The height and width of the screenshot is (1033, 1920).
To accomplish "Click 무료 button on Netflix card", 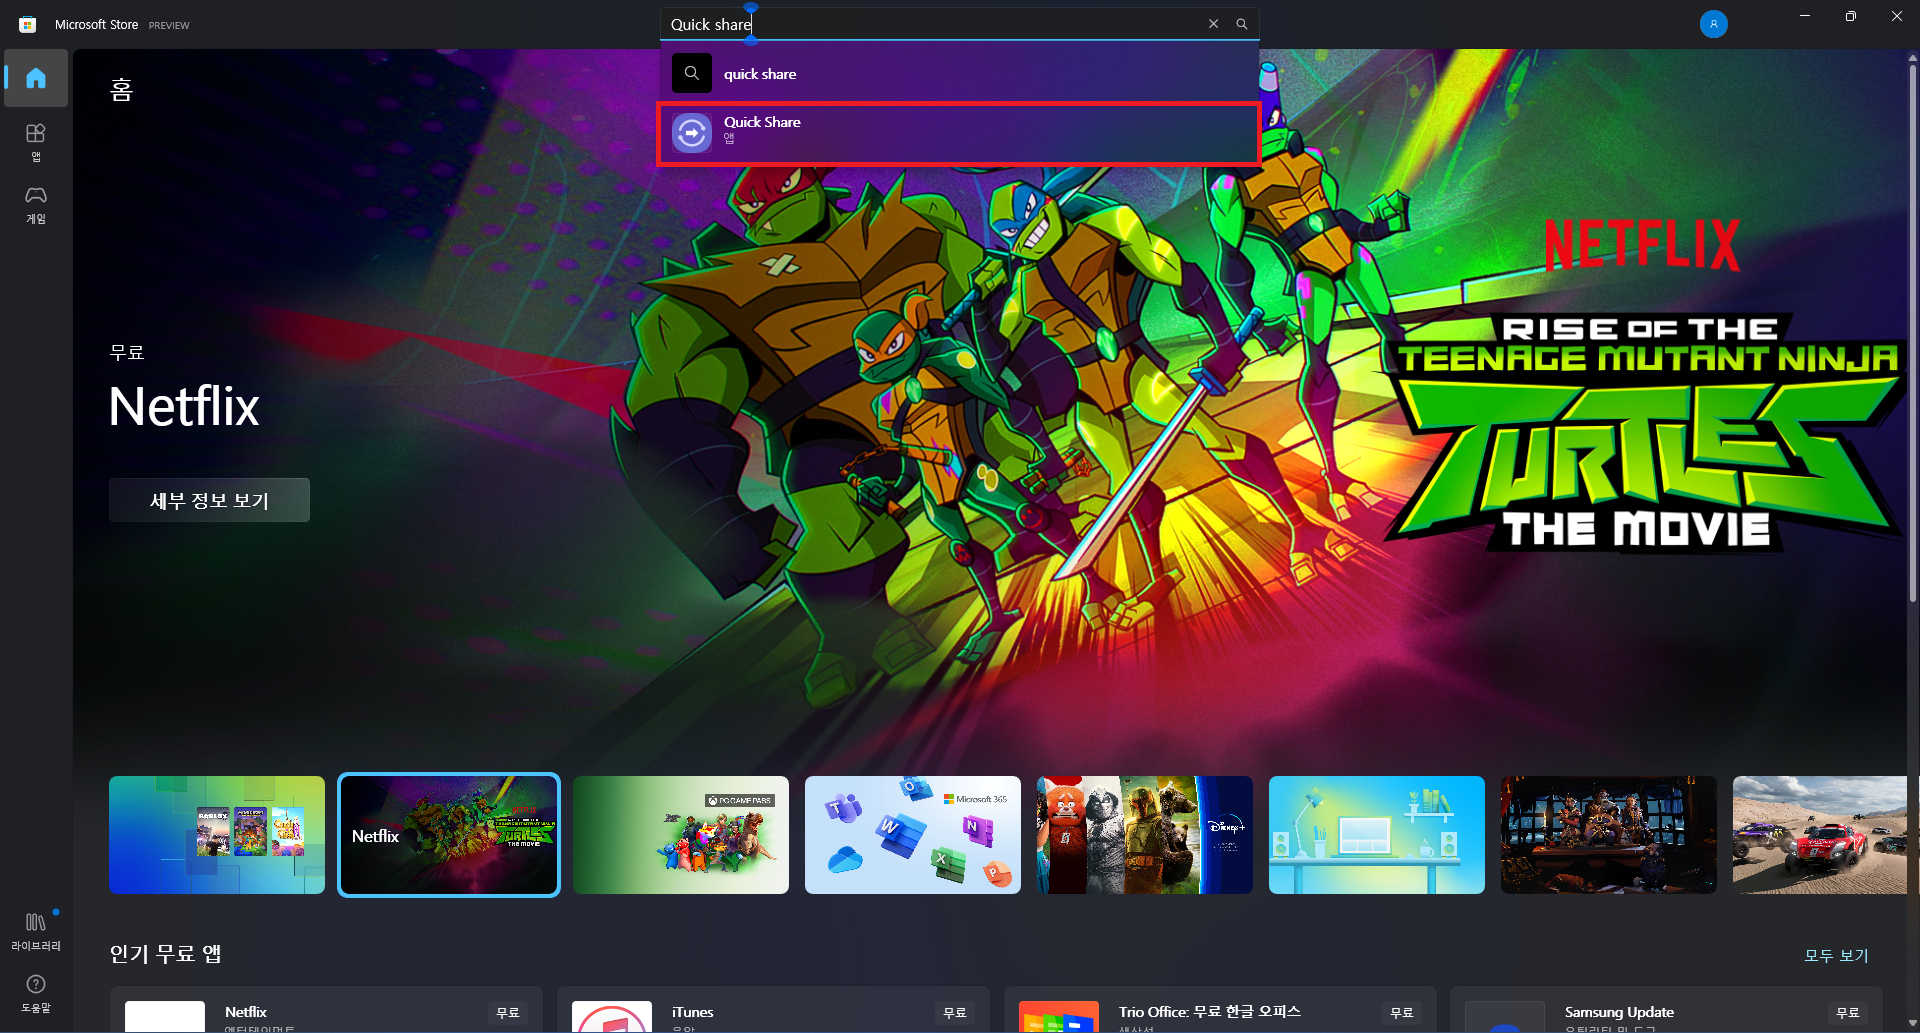I will tap(508, 1013).
